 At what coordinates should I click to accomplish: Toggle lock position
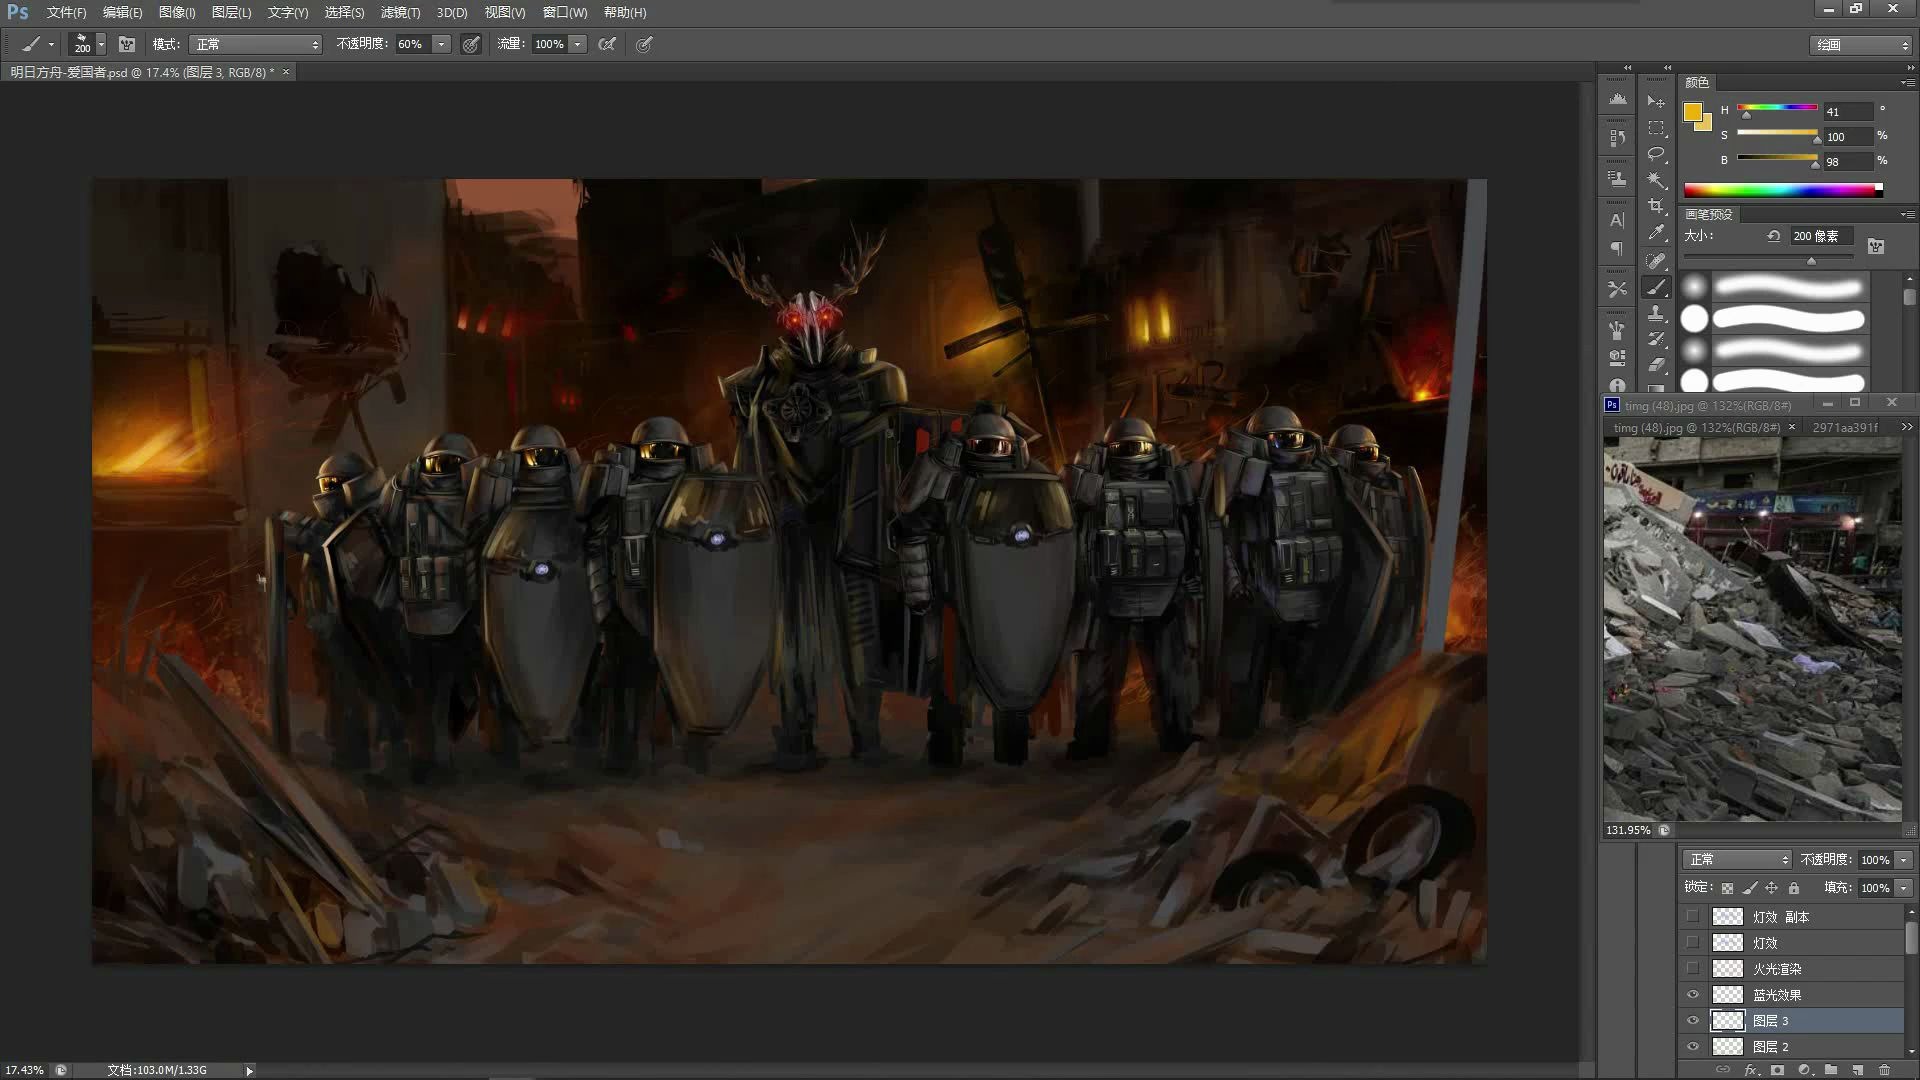1772,888
